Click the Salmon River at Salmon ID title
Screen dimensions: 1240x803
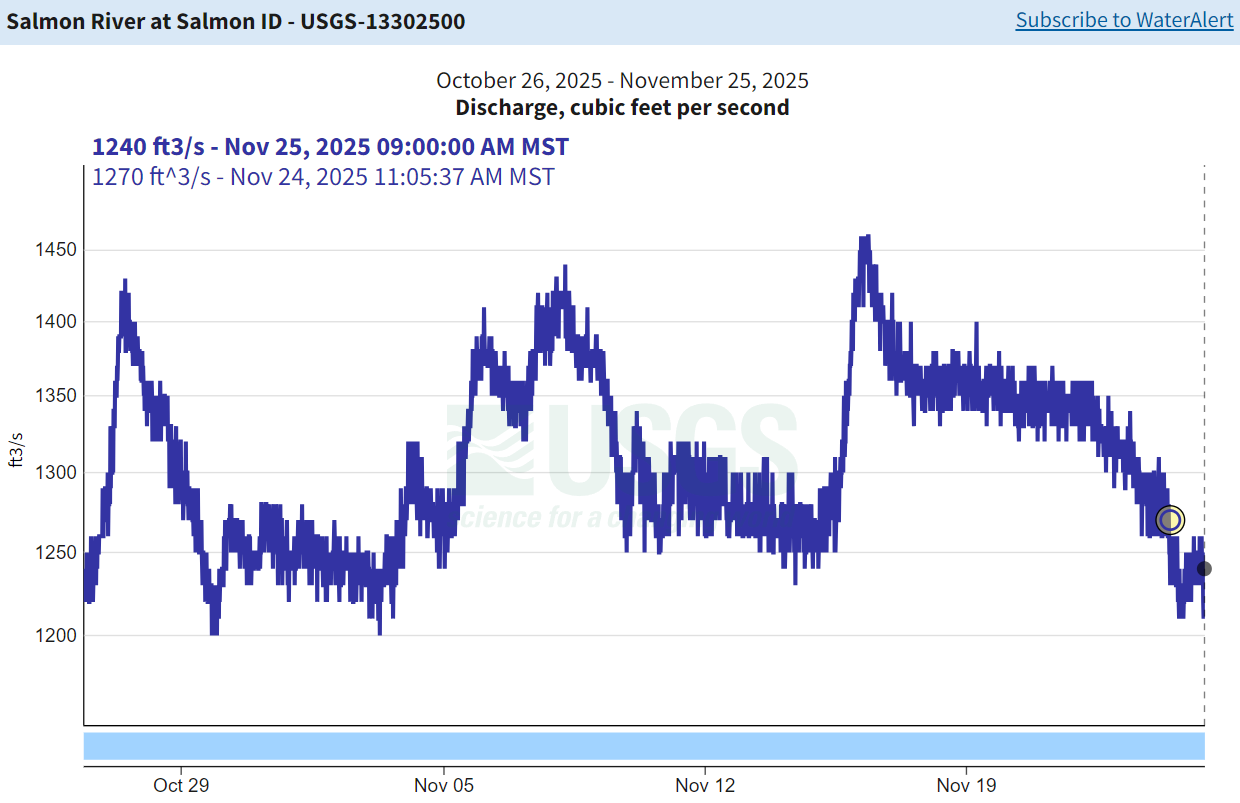236,21
